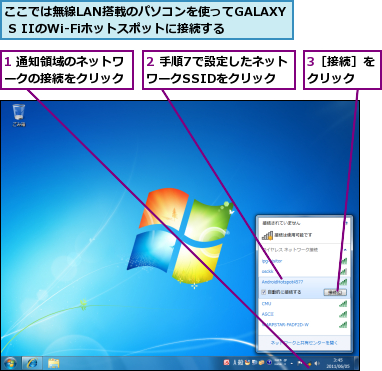This screenshot has height=371, width=382.
Task: Click the Show desktop strip at taskbar end
Action: click(356, 363)
